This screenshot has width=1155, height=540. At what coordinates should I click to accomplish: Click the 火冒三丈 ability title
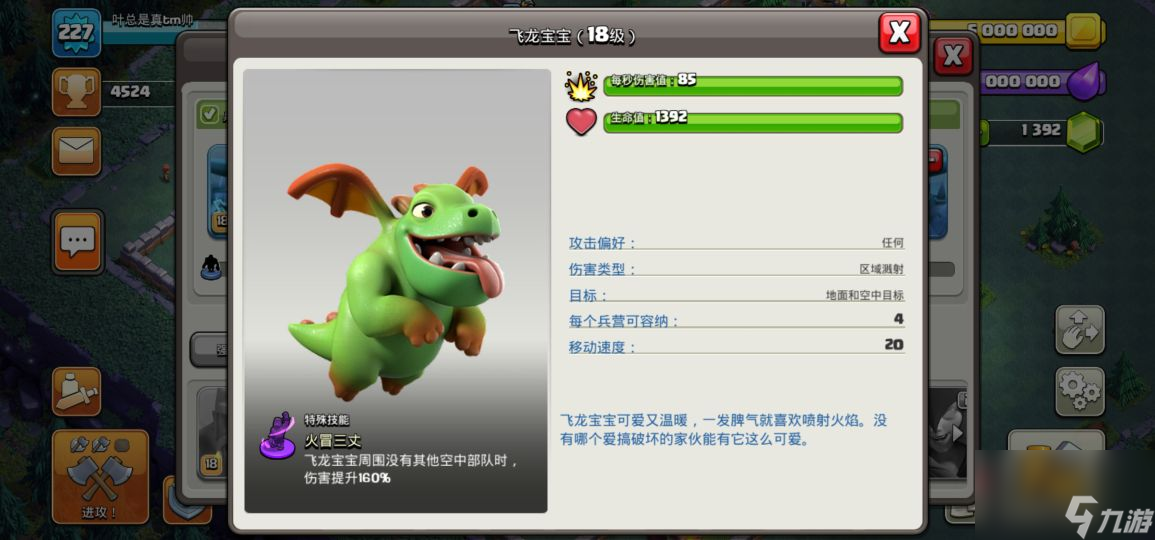(333, 441)
